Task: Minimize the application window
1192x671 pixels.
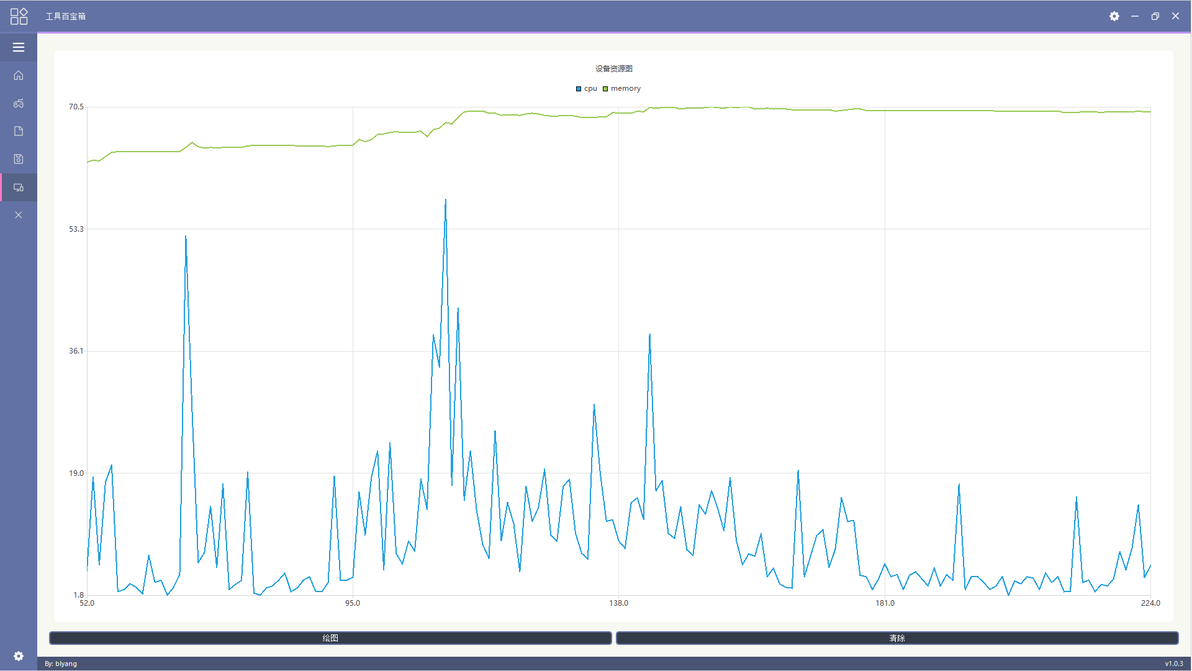Action: pos(1134,16)
